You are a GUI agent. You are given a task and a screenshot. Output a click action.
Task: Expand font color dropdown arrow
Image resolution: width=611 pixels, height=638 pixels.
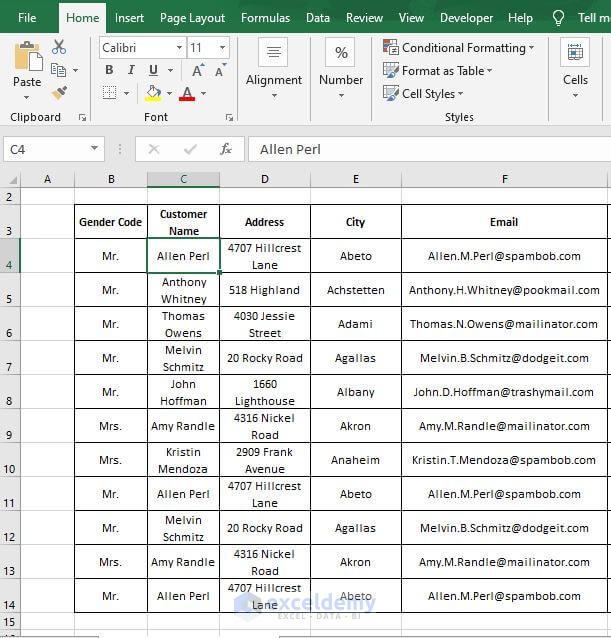203,93
